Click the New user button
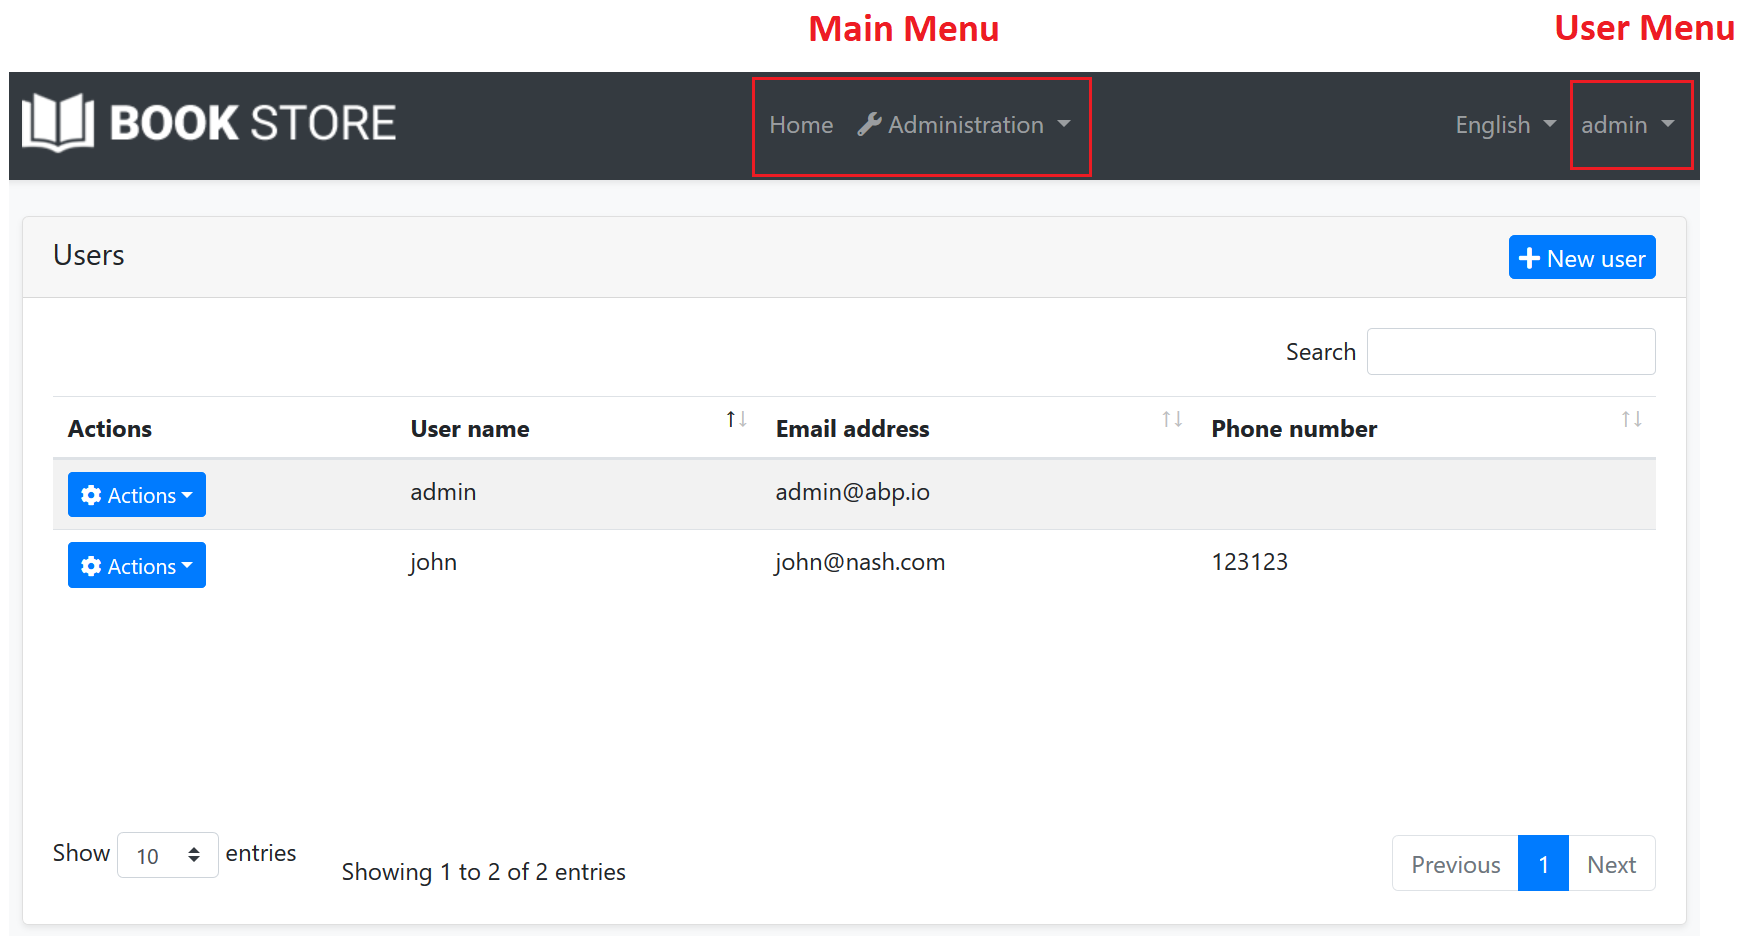This screenshot has width=1741, height=936. (x=1581, y=257)
